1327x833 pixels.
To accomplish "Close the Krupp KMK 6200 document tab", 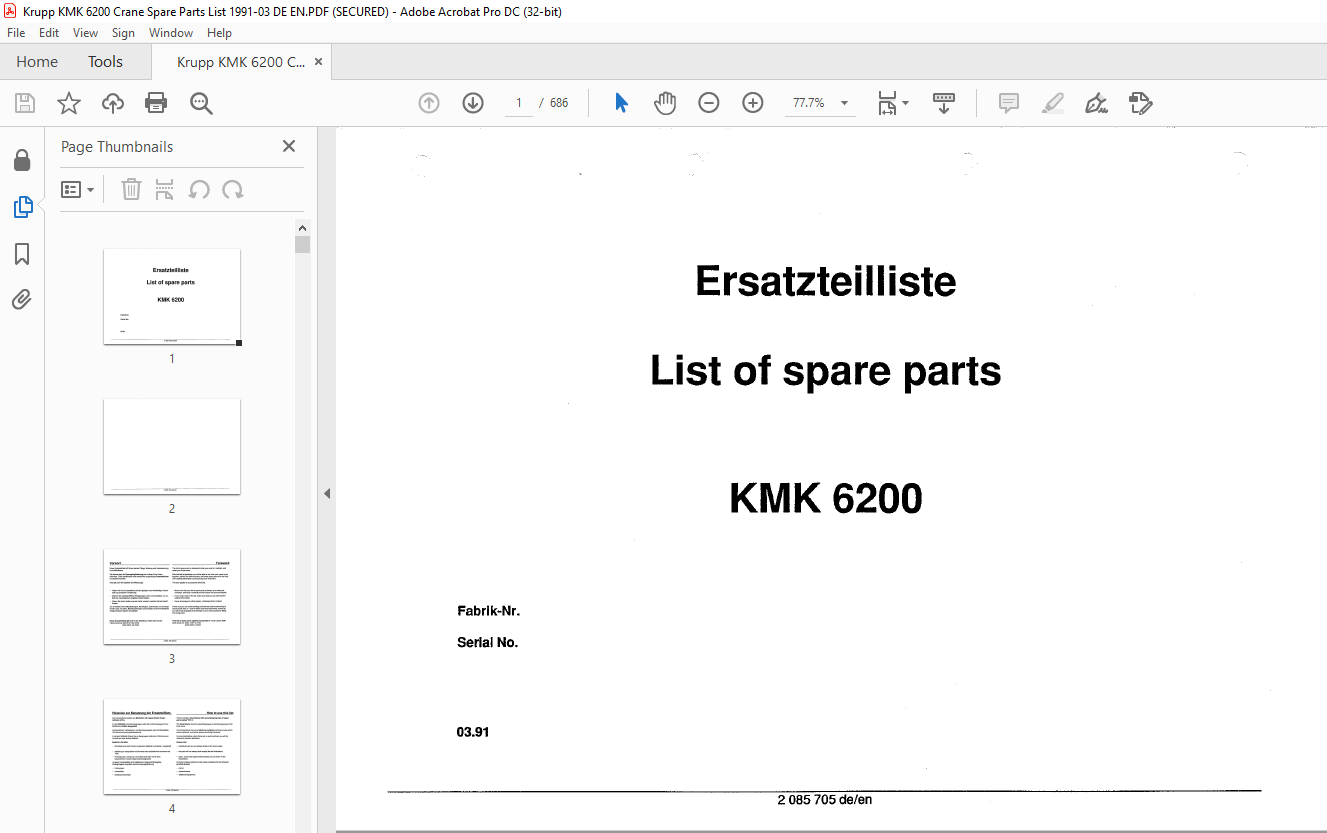I will coord(318,62).
